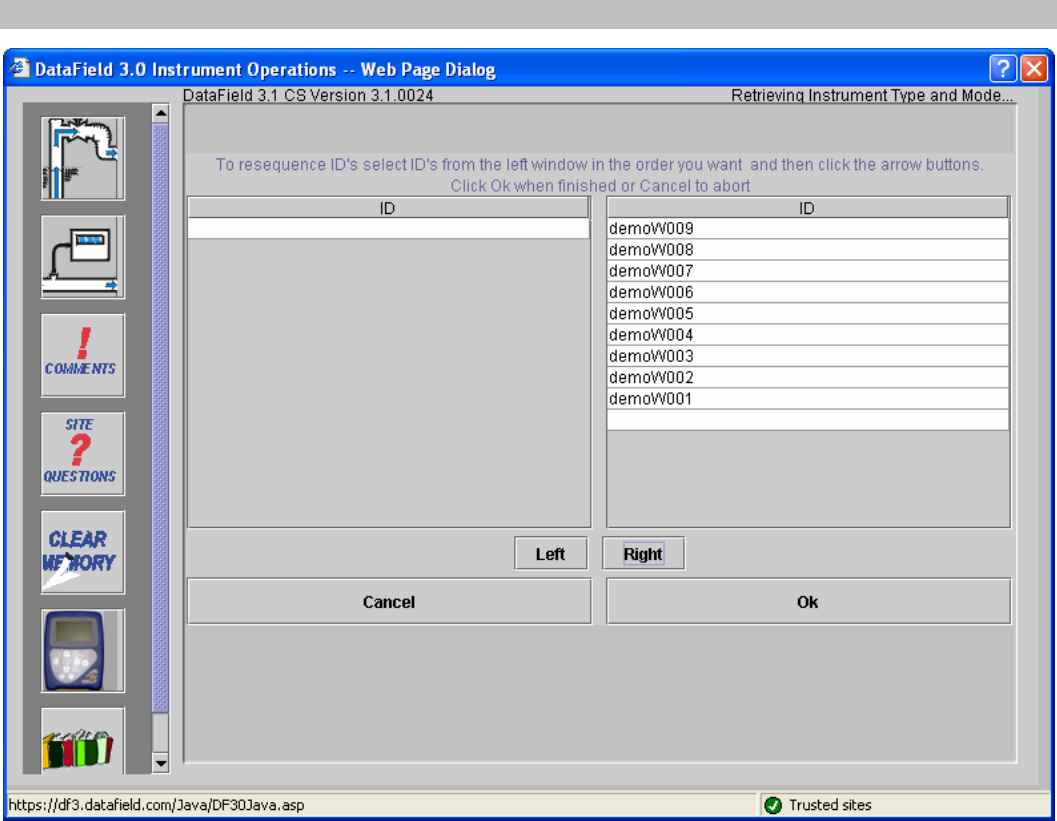Select demoW001 in the right list

(x=808, y=398)
